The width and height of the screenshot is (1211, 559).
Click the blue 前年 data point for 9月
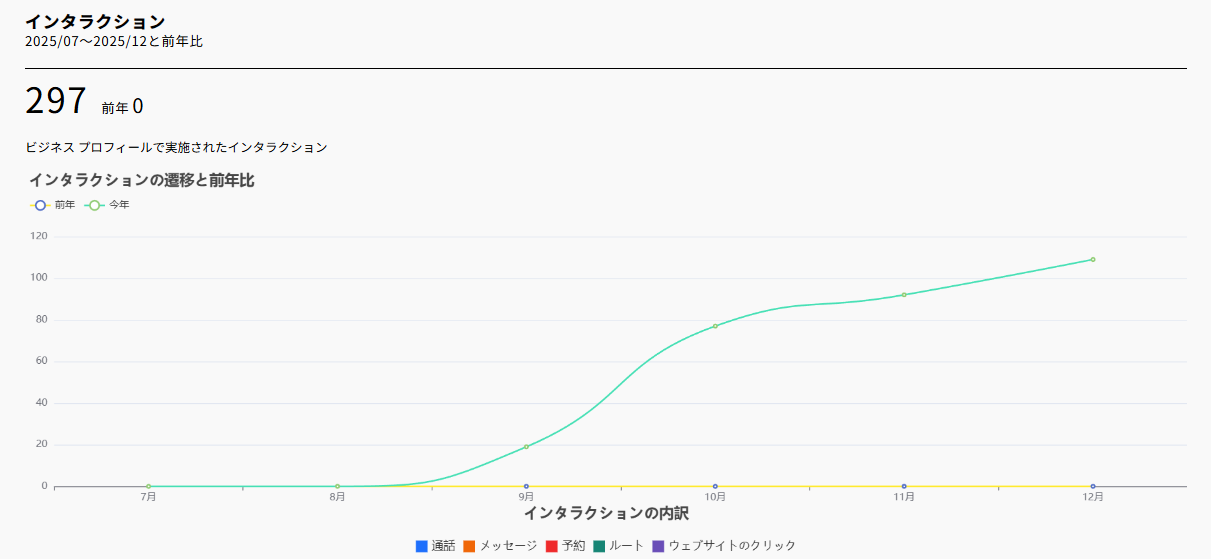(x=526, y=486)
